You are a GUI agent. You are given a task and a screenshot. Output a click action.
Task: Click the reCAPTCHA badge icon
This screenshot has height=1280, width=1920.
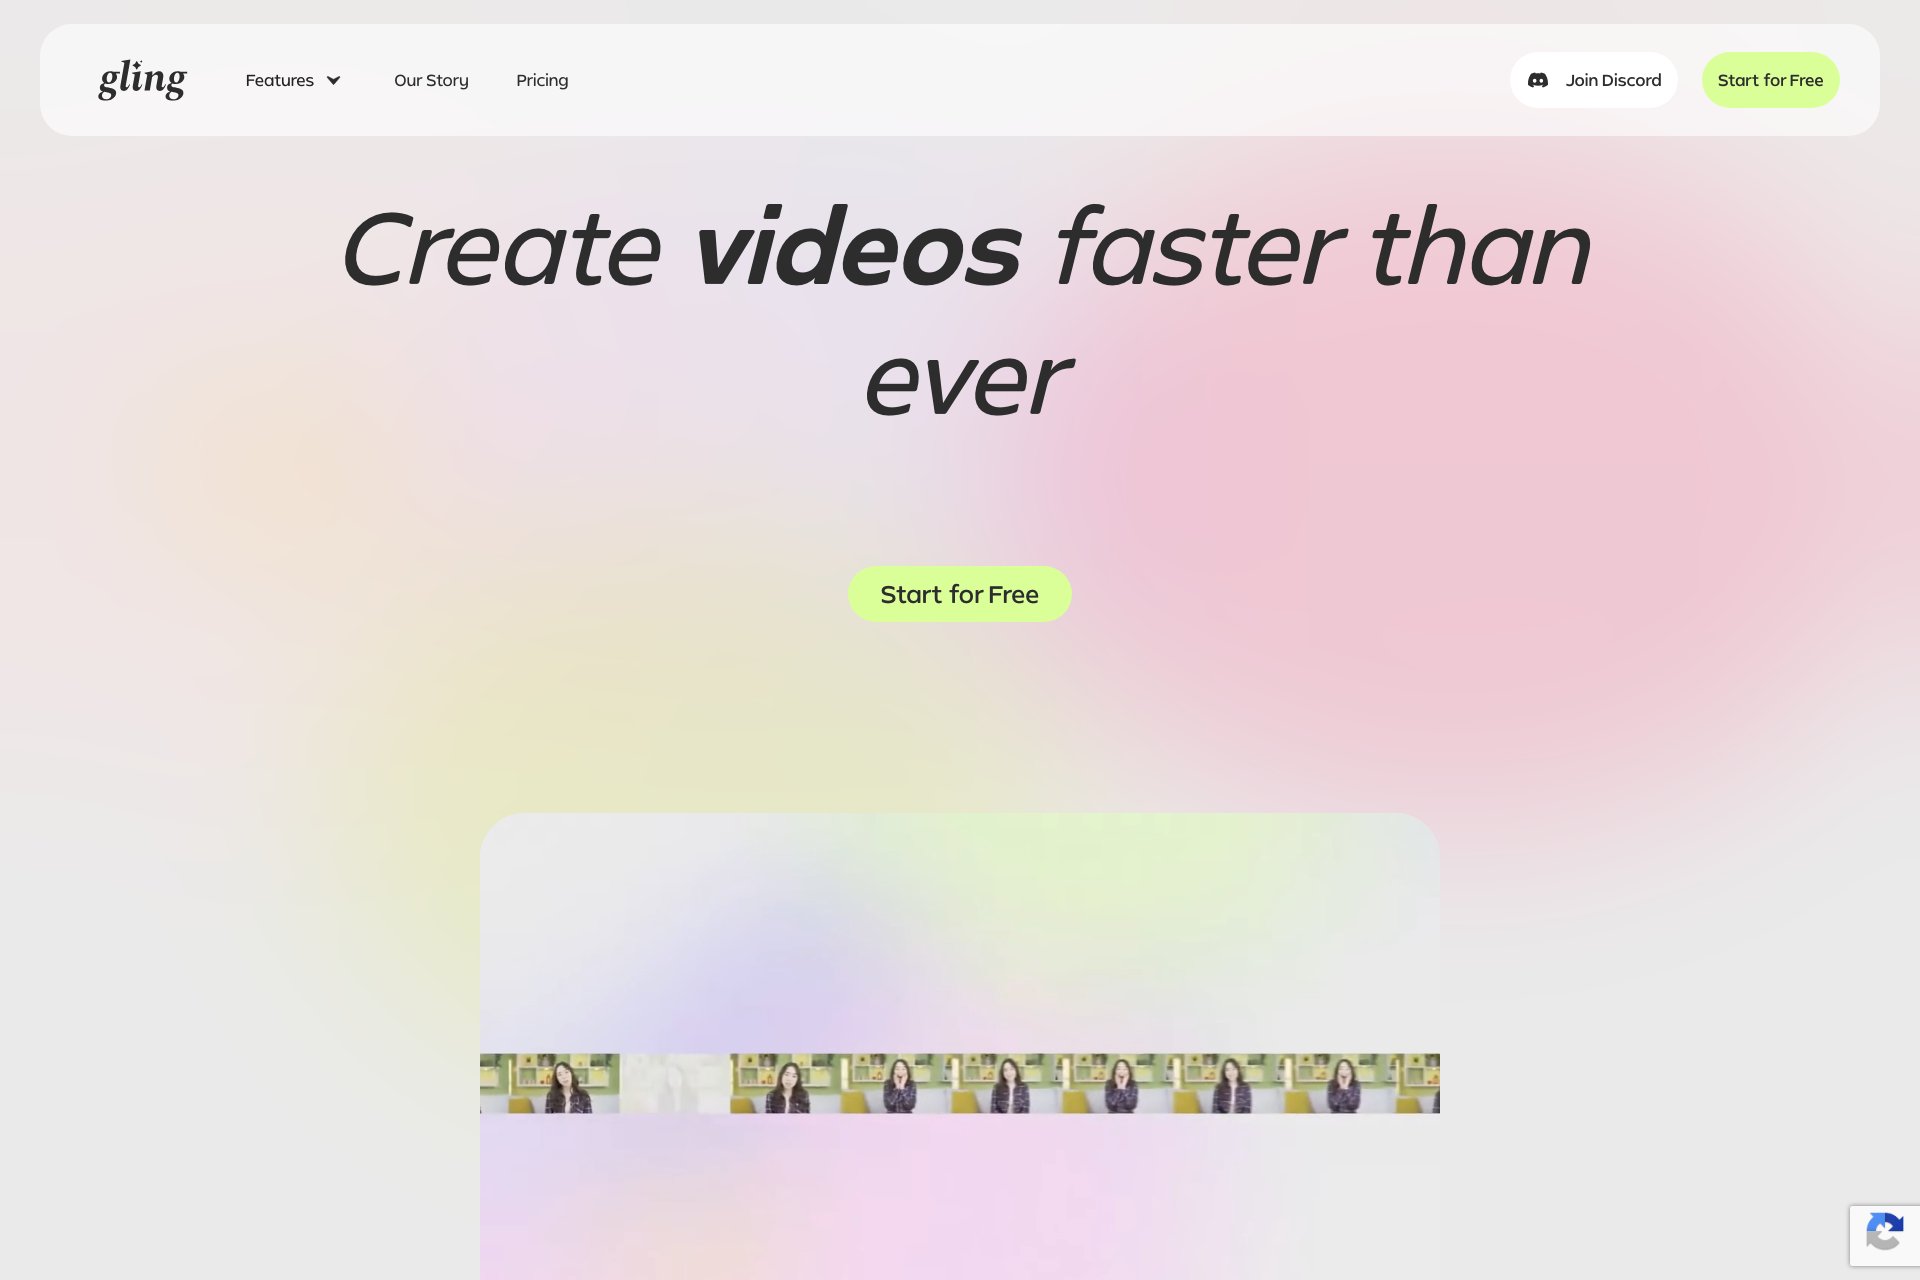[1884, 1233]
